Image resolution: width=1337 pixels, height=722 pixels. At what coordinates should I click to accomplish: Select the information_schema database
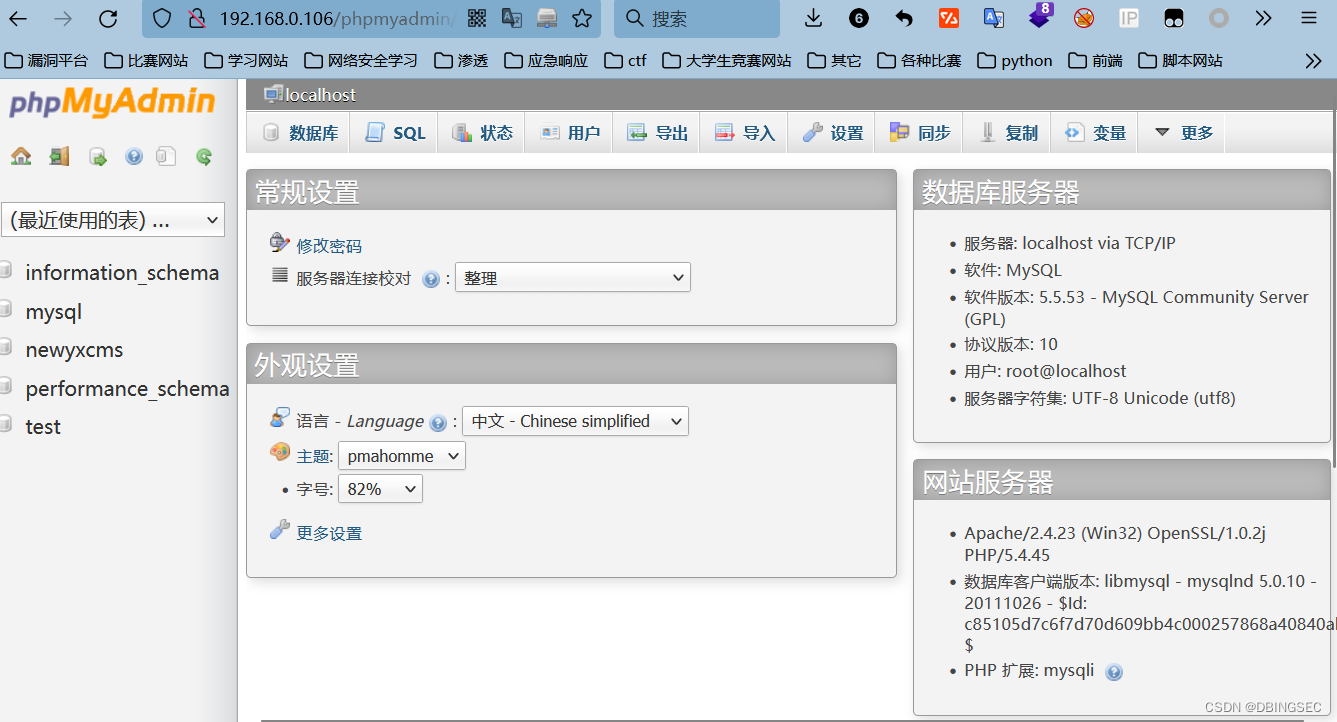point(122,273)
